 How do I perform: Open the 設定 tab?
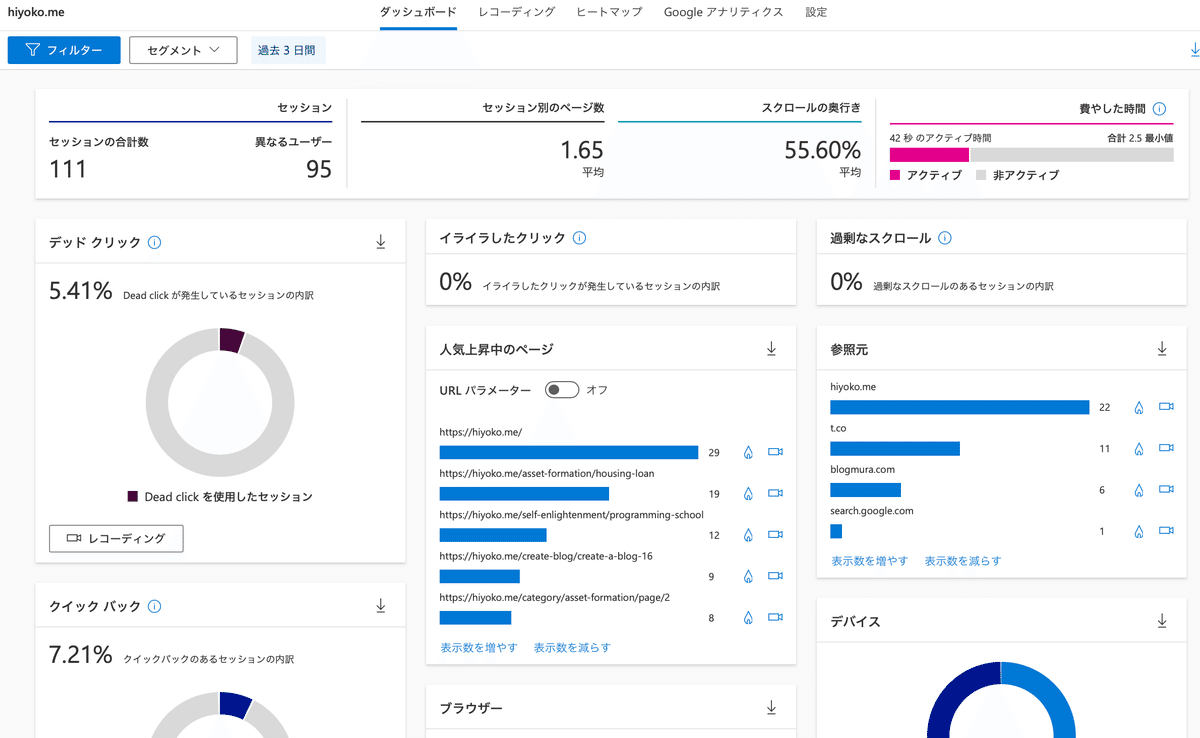(x=816, y=13)
